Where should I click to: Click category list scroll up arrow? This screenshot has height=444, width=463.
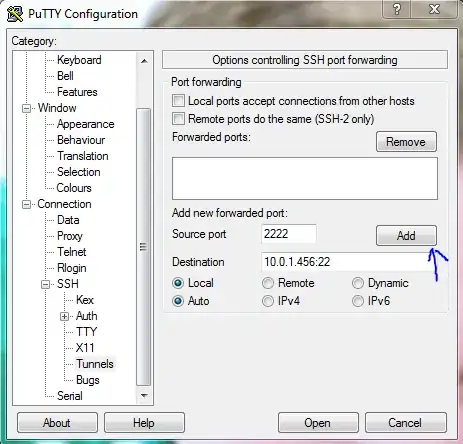coord(144,61)
